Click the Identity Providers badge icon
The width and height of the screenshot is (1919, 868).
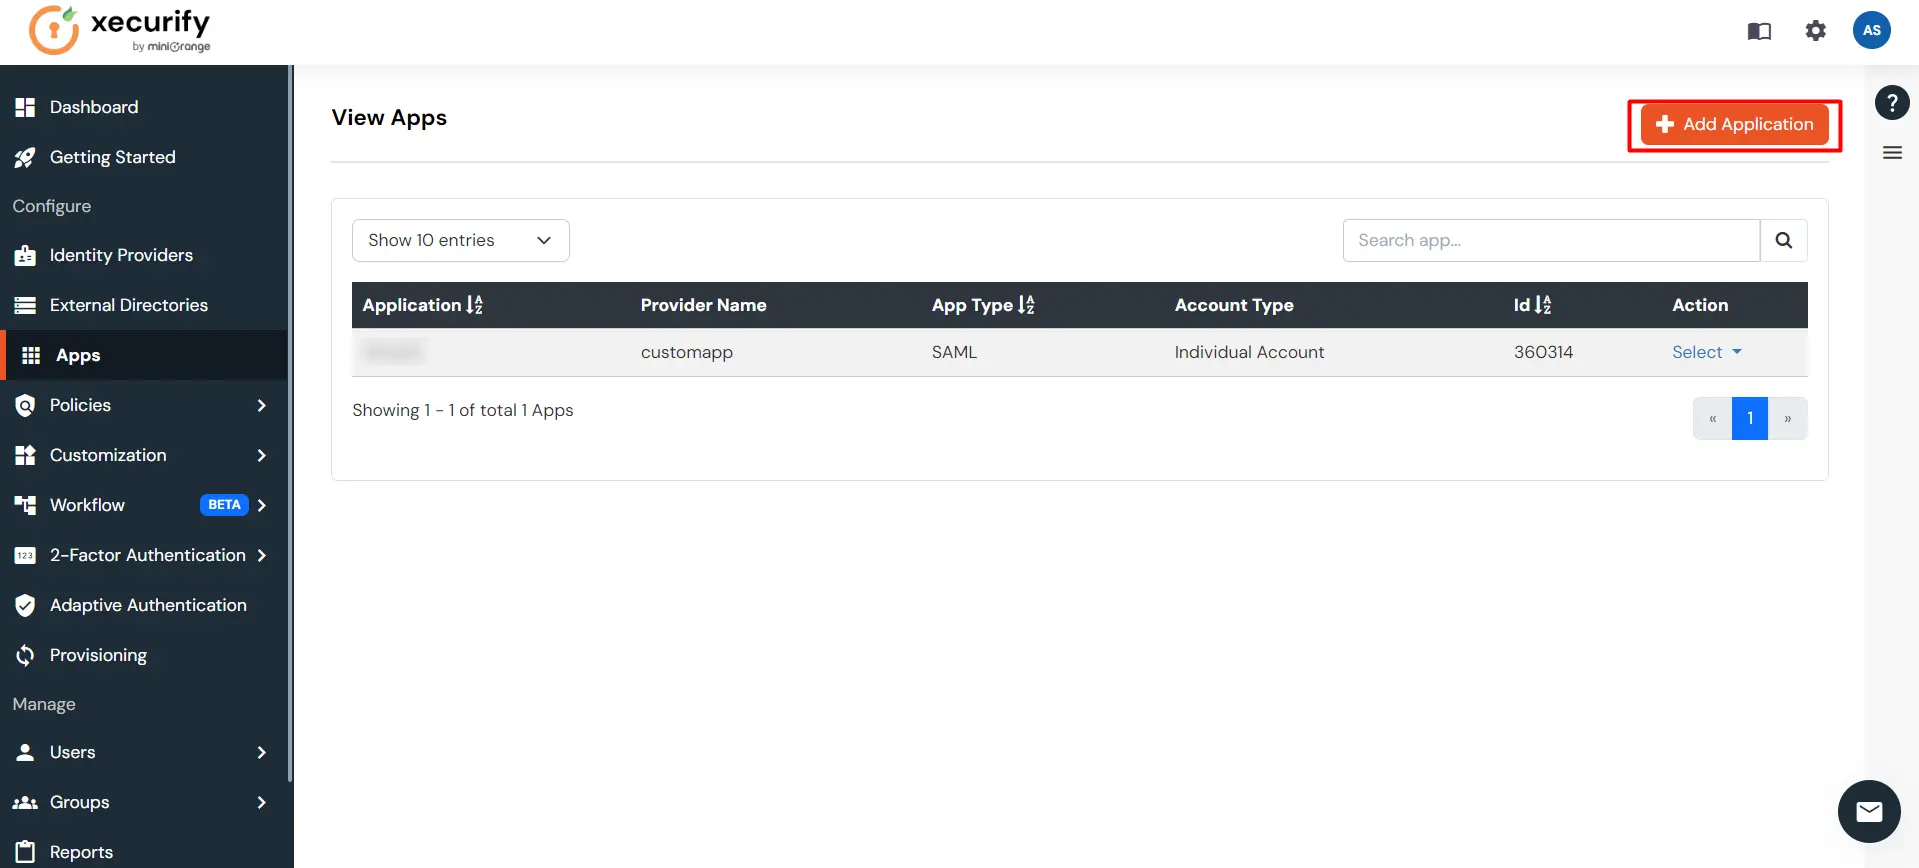(25, 255)
